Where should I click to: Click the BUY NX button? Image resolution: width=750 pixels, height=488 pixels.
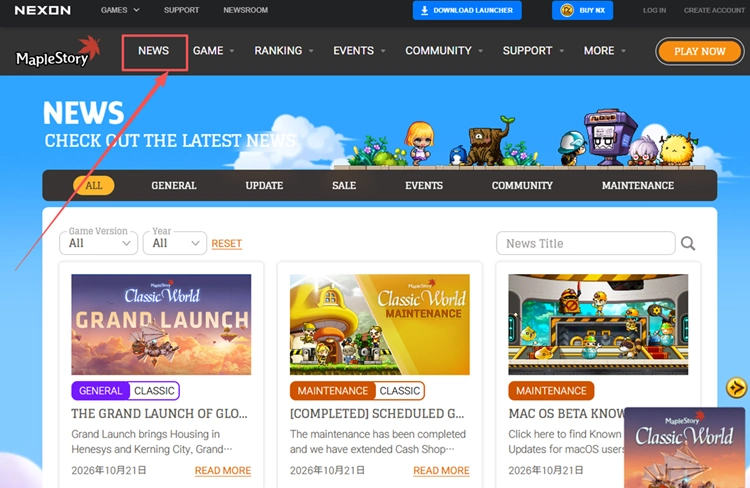(x=583, y=10)
